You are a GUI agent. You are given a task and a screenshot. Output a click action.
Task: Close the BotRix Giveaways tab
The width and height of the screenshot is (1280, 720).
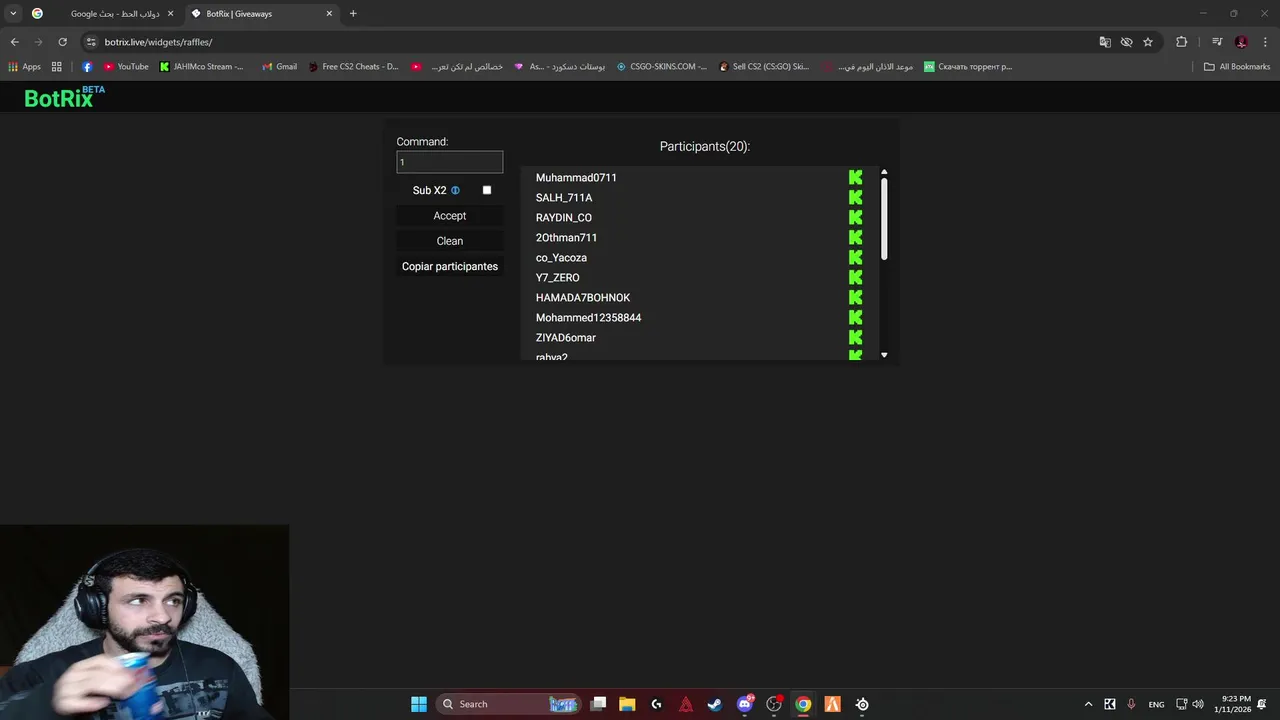[x=329, y=14]
